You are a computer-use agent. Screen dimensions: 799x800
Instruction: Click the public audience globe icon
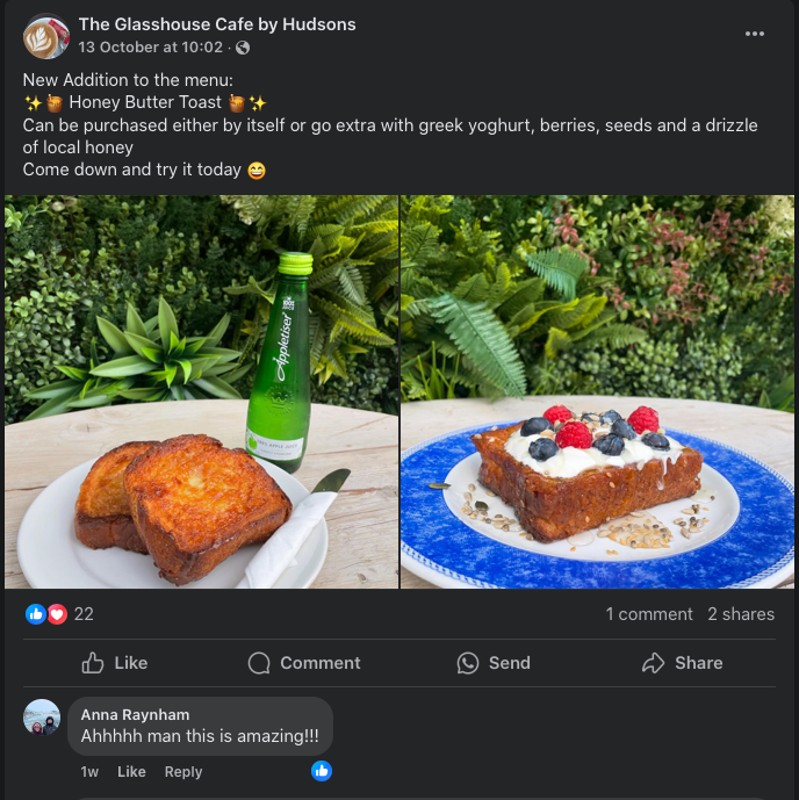point(242,47)
